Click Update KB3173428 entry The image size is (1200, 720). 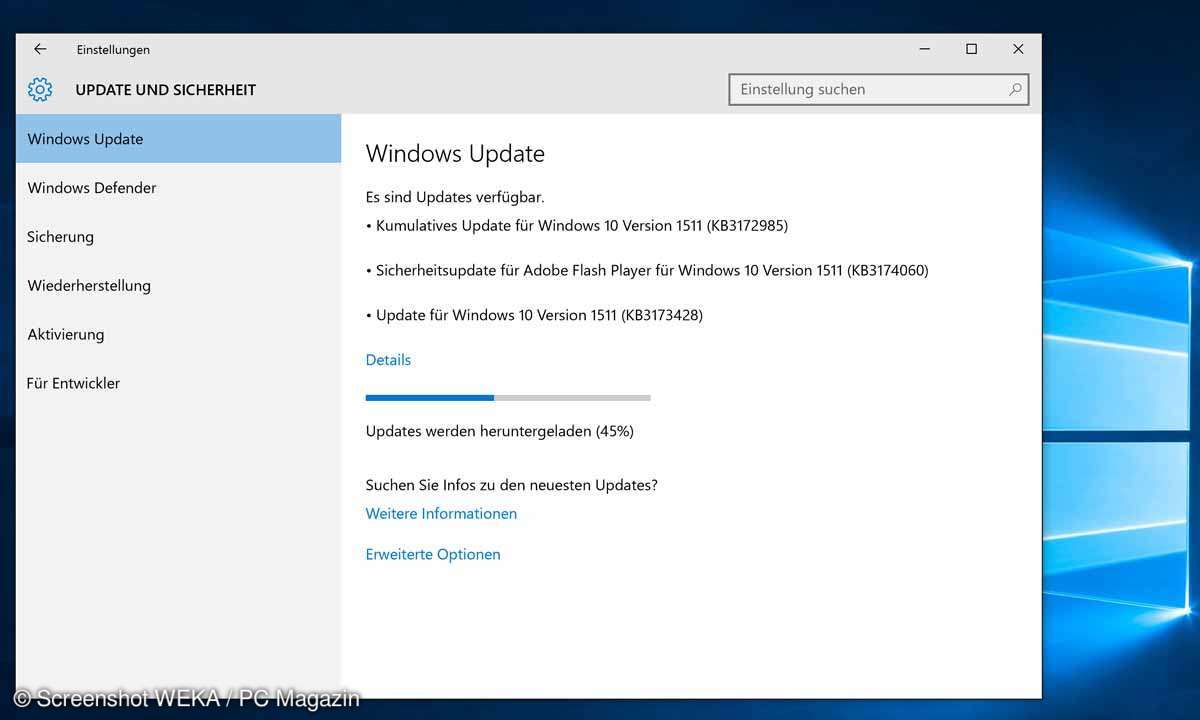[x=534, y=316]
